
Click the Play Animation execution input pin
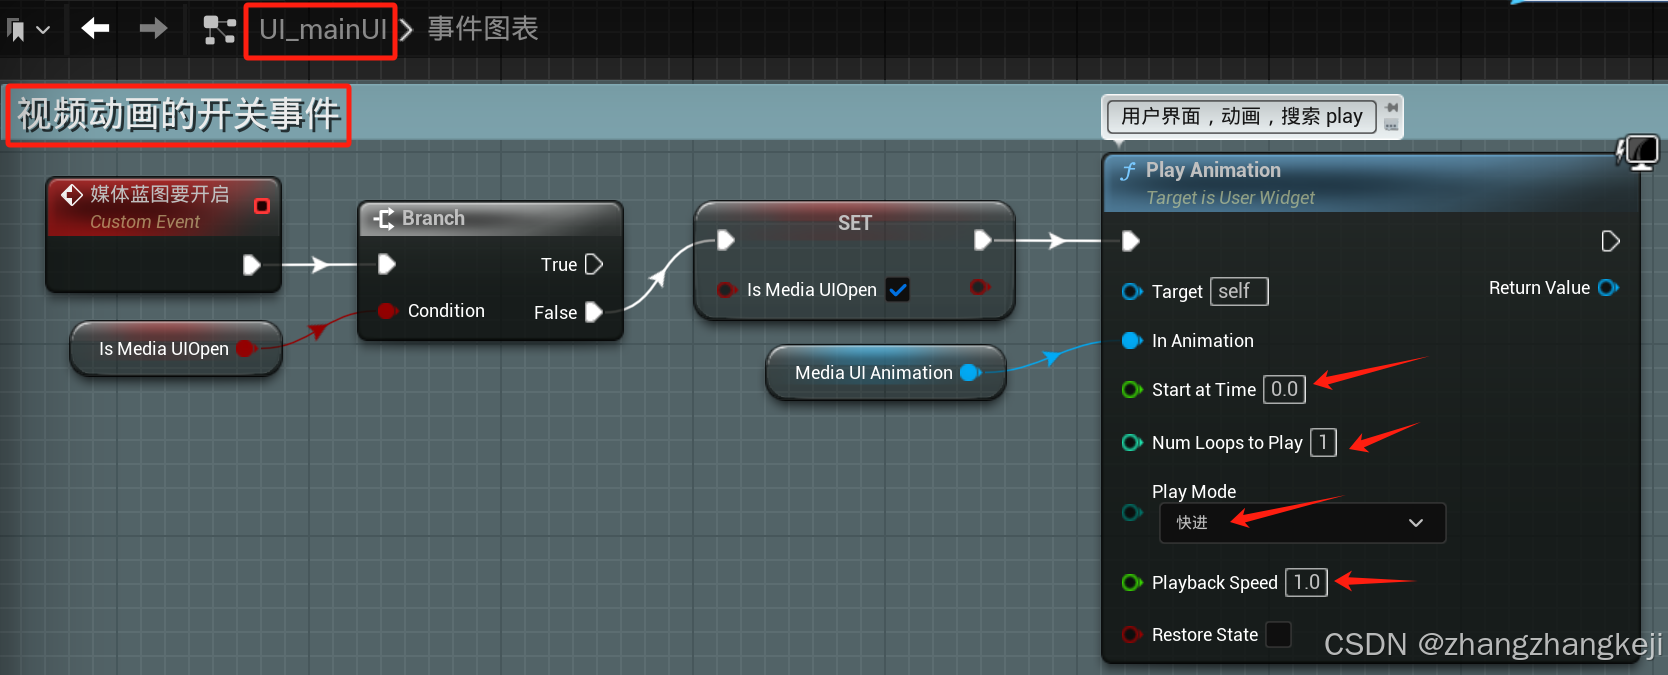1131,241
